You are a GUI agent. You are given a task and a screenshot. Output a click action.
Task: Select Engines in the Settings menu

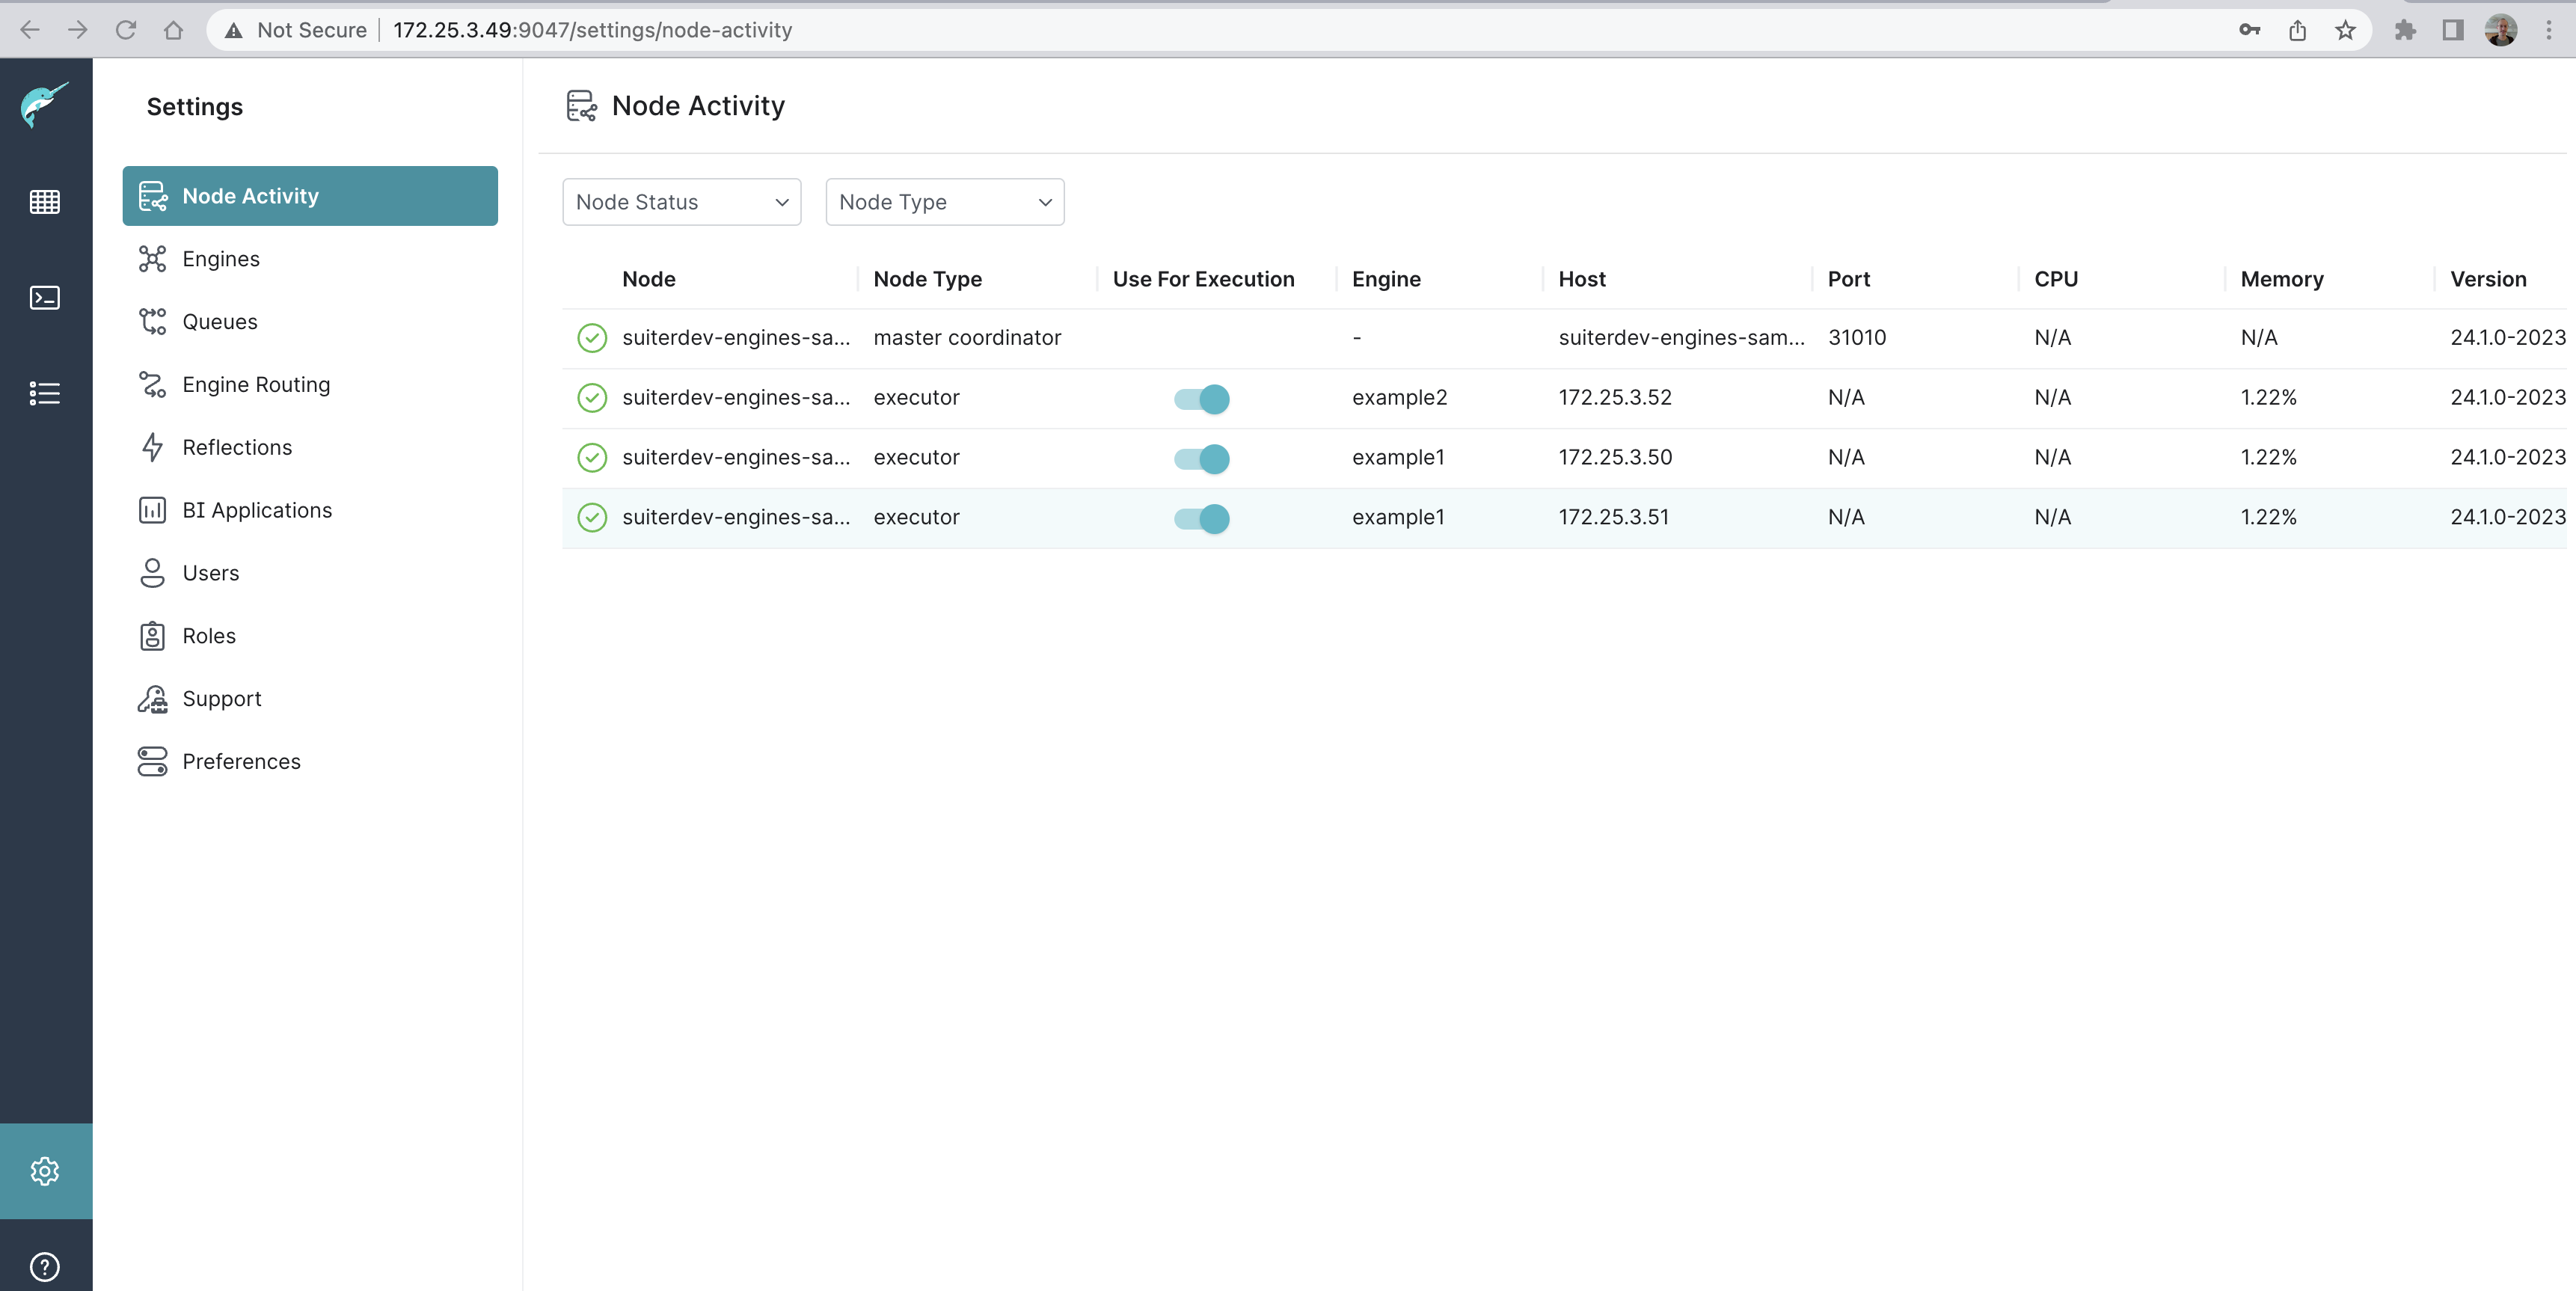tap(222, 258)
